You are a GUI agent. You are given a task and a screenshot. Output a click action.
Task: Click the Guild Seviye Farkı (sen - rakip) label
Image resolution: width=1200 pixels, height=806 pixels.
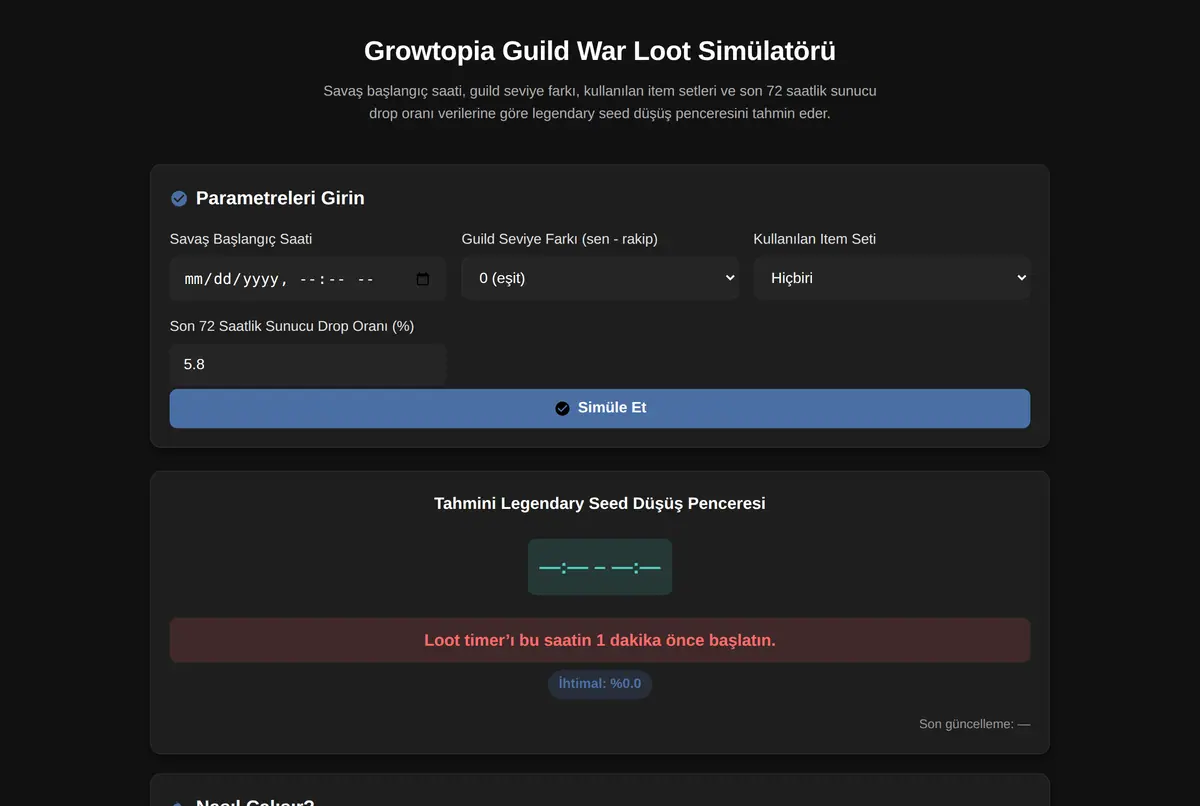pos(560,239)
